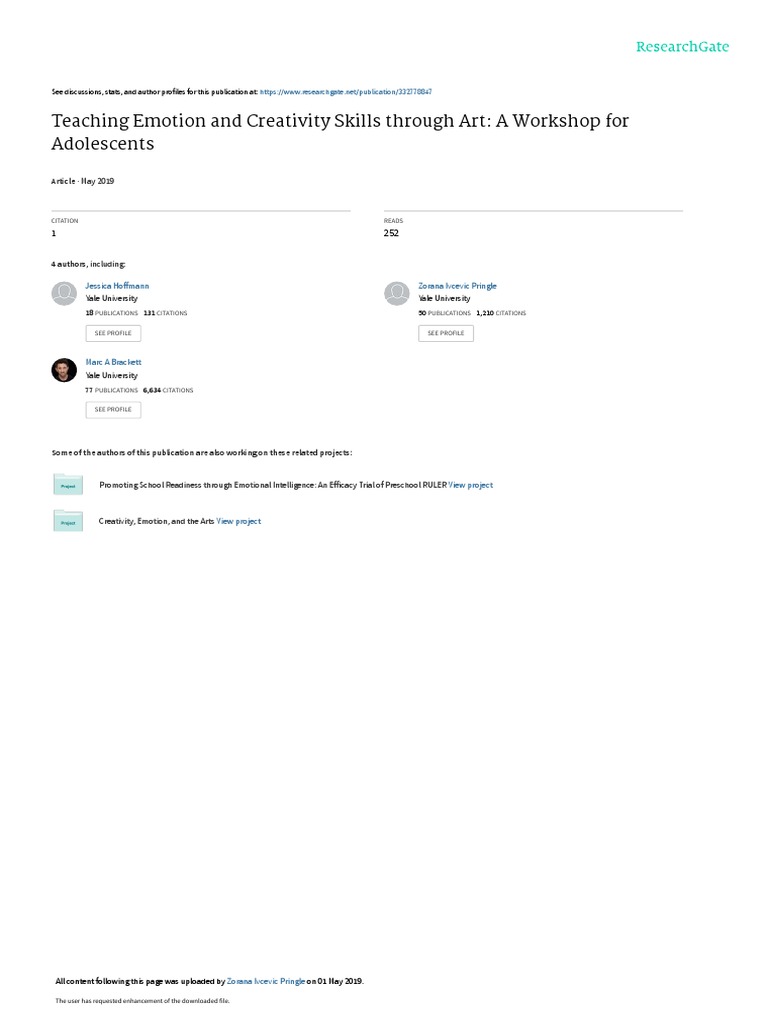Follow View project link for Preschool RULER
768x1024 pixels.
[x=471, y=485]
